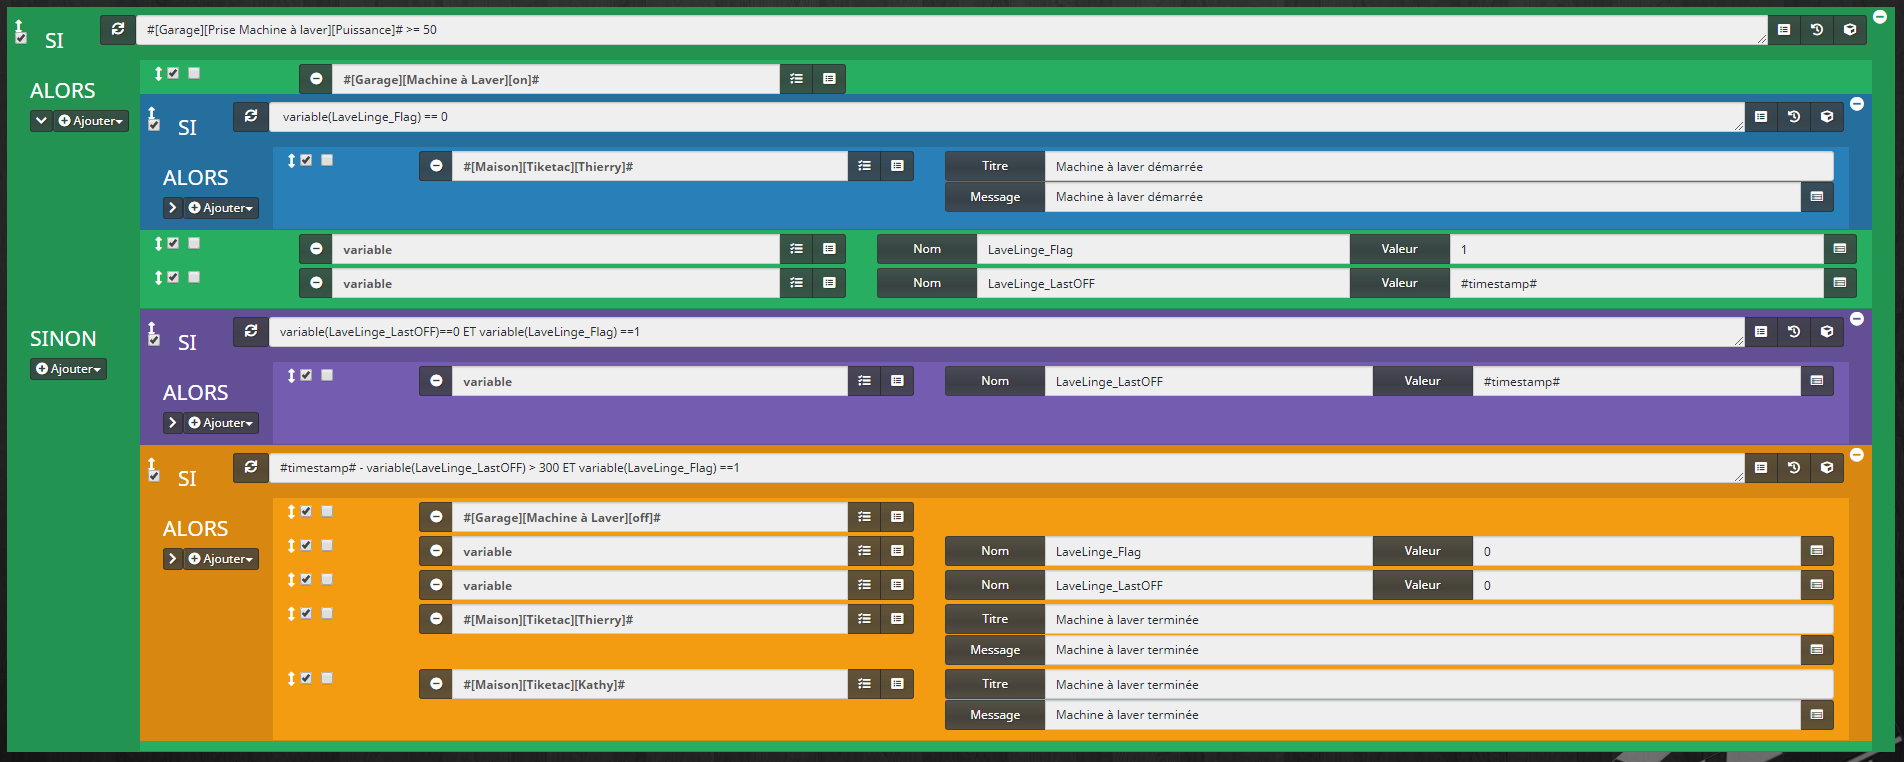Open command picker for LaveLinge_Flag == 0 condition
This screenshot has height=762, width=1904.
click(x=1761, y=117)
